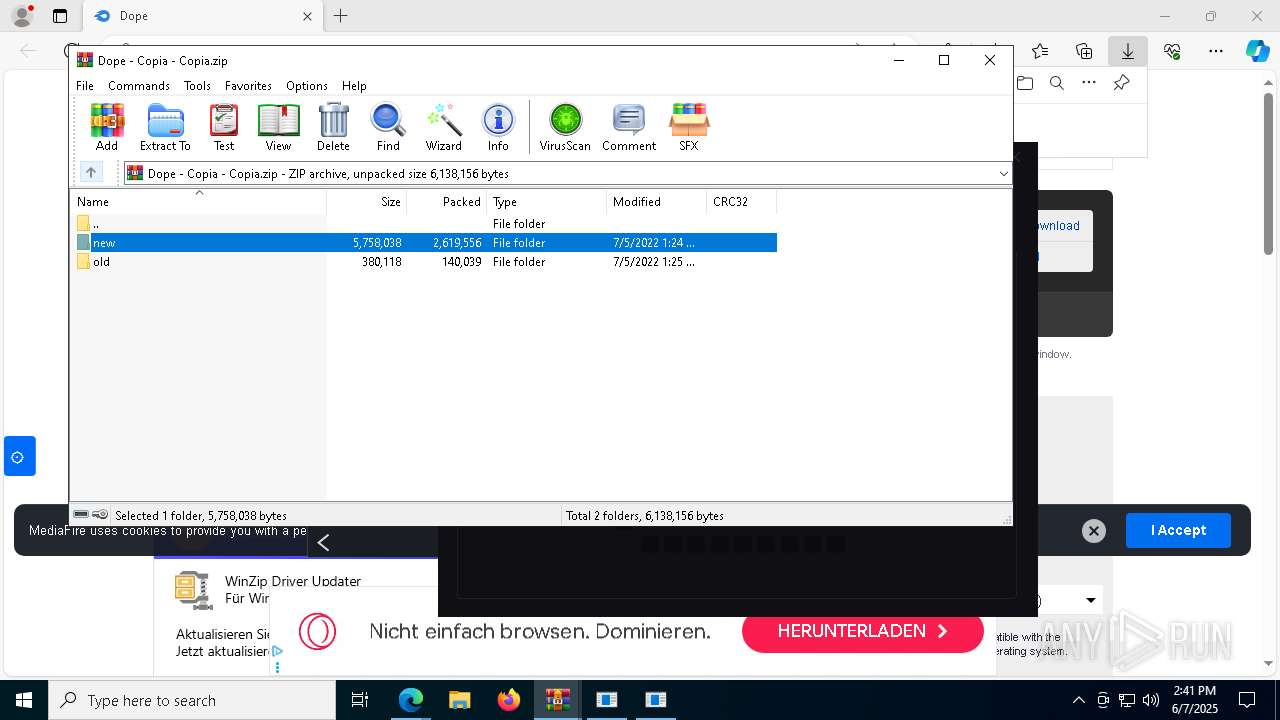Go up one folder level arrow
Image resolution: width=1280 pixels, height=720 pixels.
tap(91, 173)
